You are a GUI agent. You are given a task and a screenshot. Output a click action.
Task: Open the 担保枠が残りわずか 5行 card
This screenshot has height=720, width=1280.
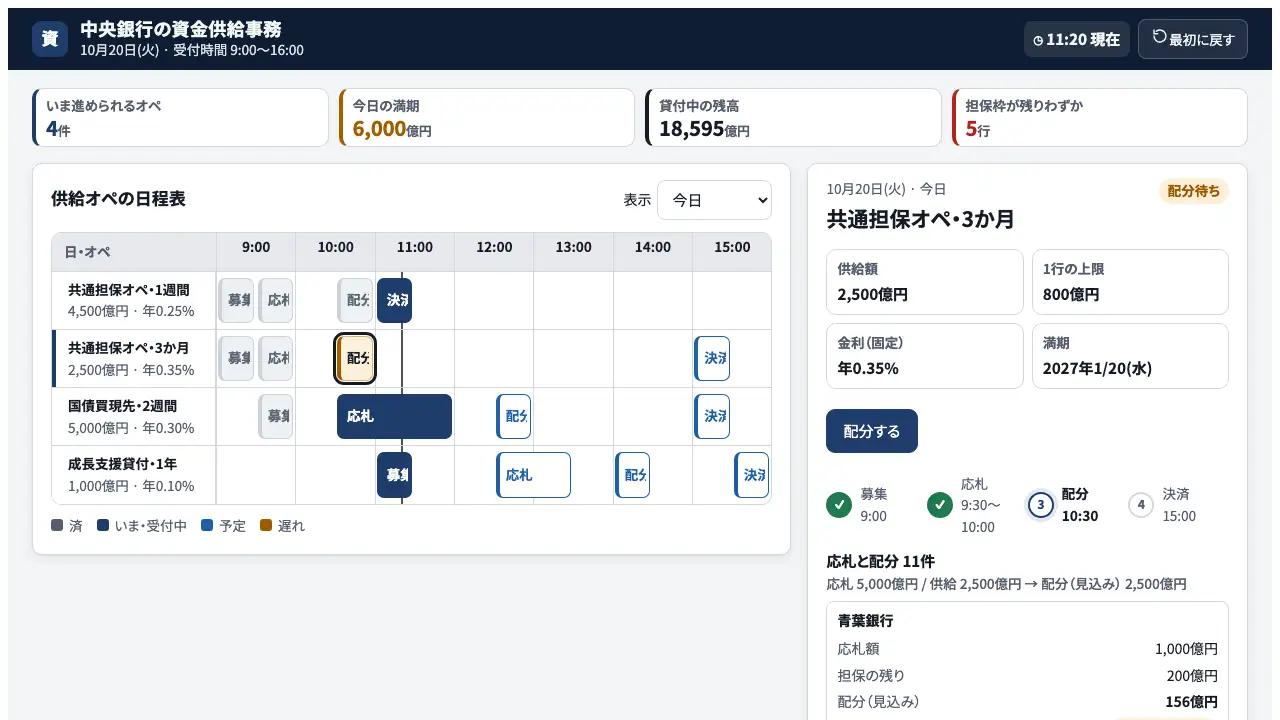1100,118
